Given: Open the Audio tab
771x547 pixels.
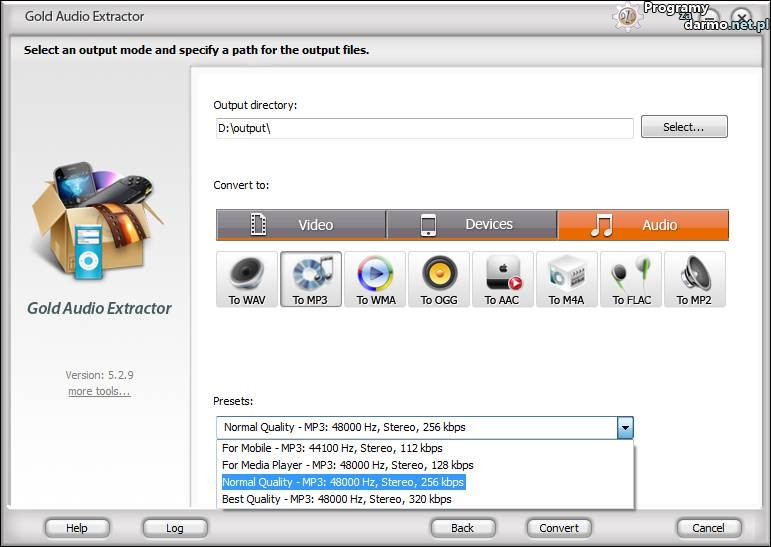Looking at the screenshot, I should tap(643, 225).
